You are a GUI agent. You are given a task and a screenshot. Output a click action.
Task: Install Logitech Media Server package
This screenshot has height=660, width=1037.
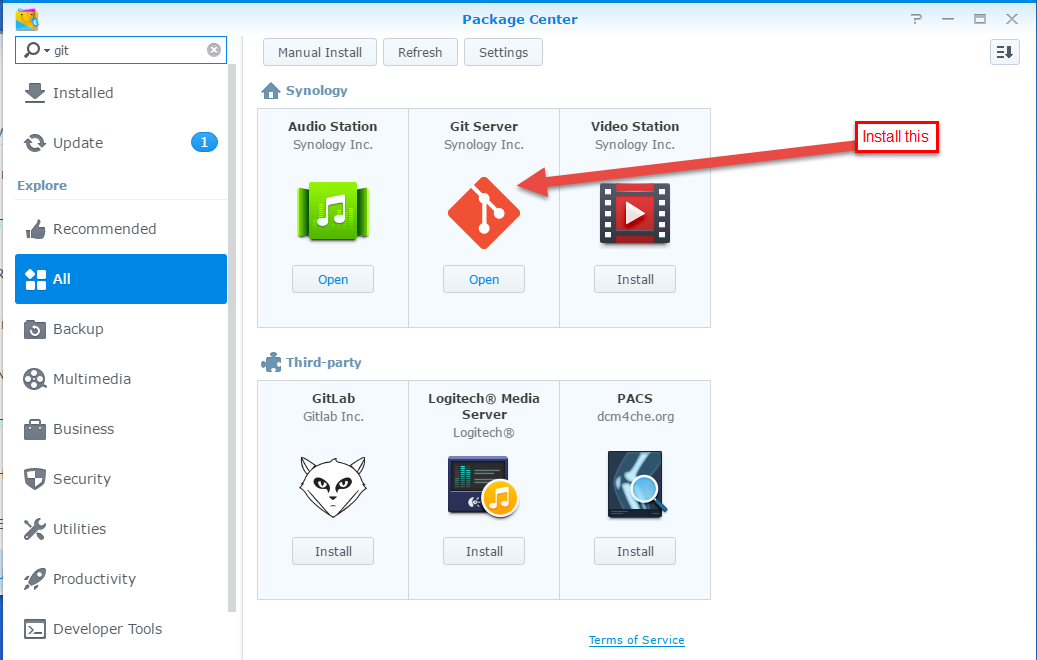(484, 551)
